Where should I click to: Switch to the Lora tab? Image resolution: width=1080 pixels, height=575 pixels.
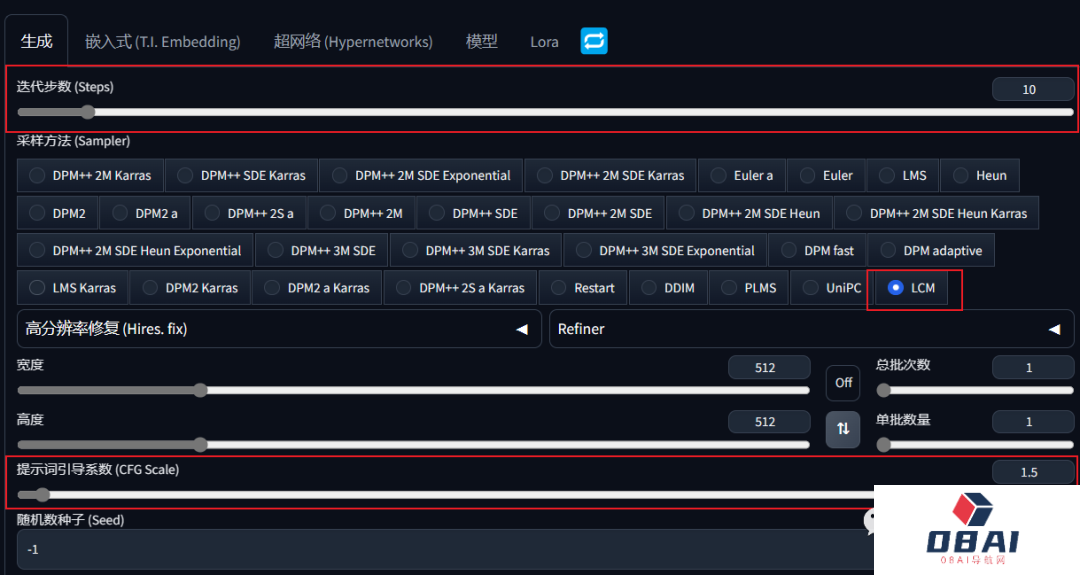[x=544, y=42]
